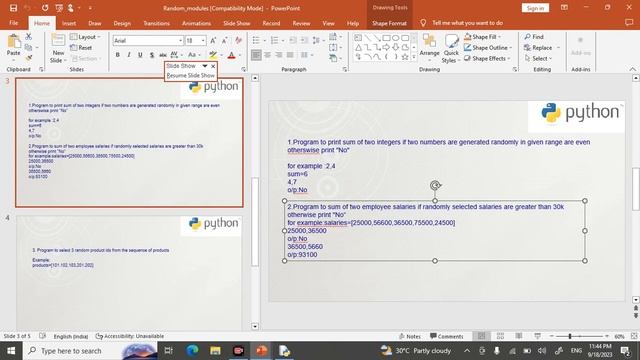640x360 pixels.
Task: Increase font size with the larger A icon
Action: click(x=213, y=40)
